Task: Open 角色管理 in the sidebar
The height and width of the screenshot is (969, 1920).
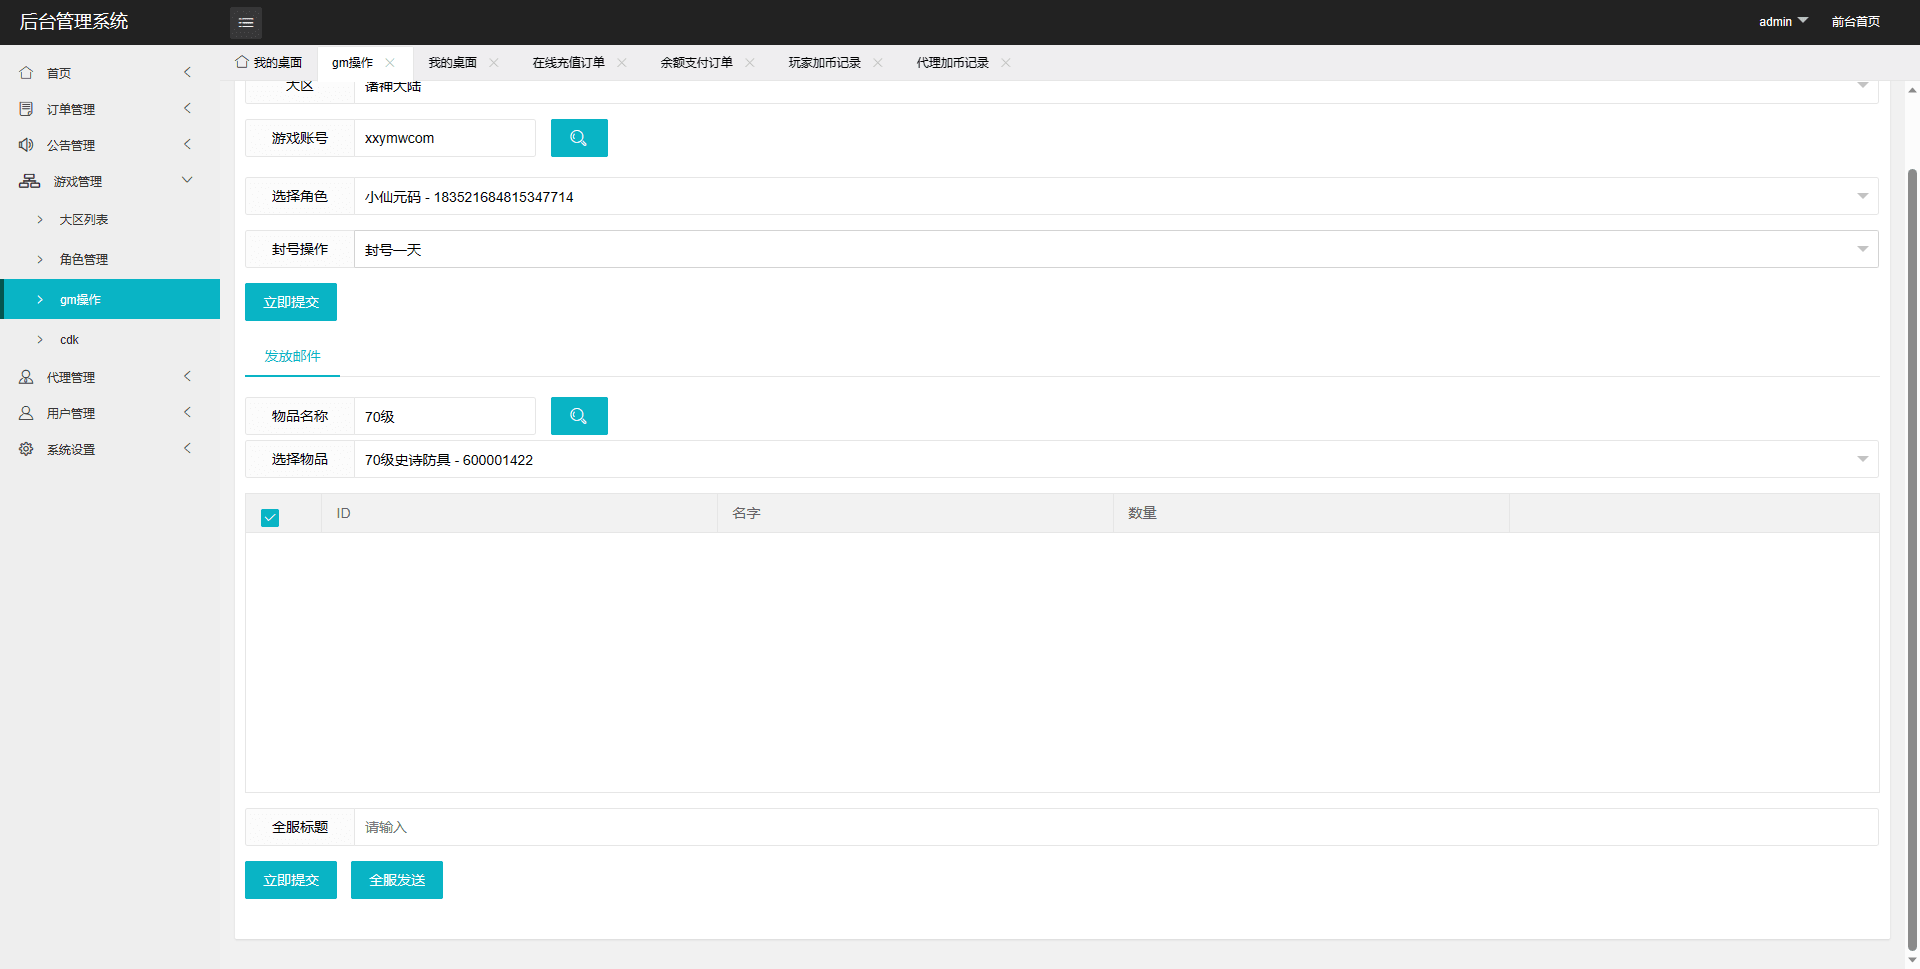Action: click(84, 259)
